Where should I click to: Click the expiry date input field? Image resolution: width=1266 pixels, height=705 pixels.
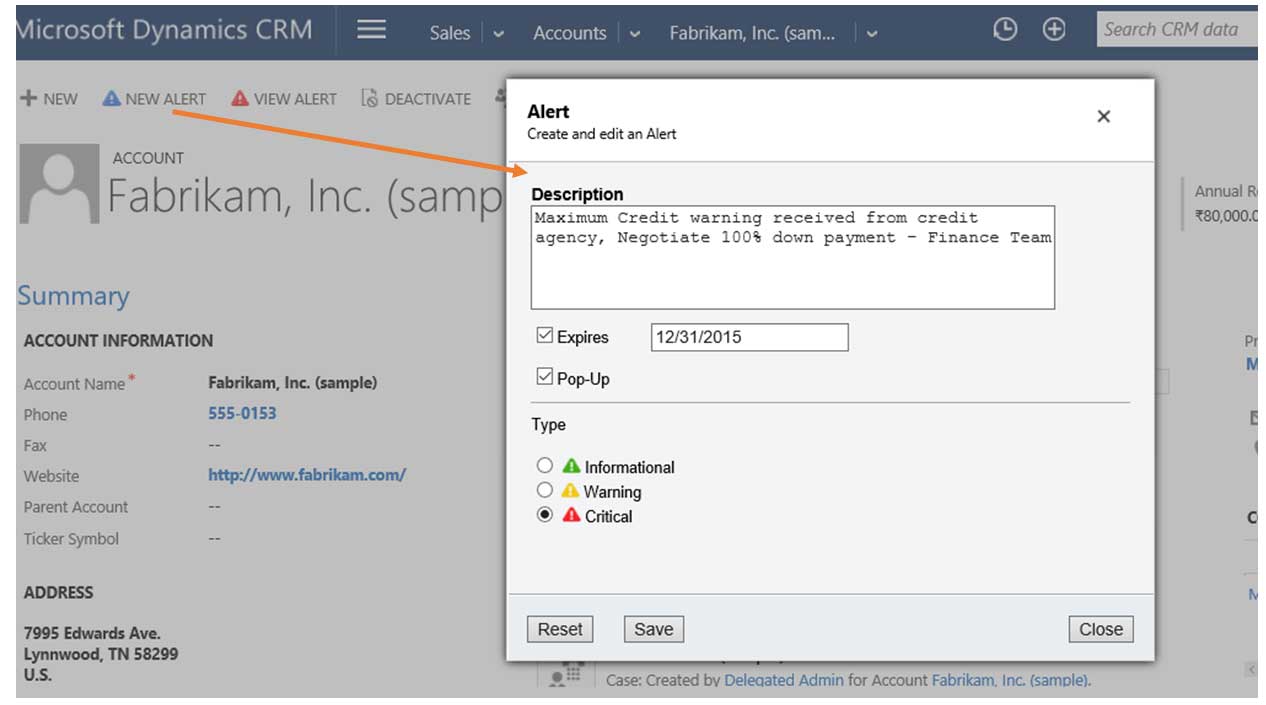(x=749, y=337)
